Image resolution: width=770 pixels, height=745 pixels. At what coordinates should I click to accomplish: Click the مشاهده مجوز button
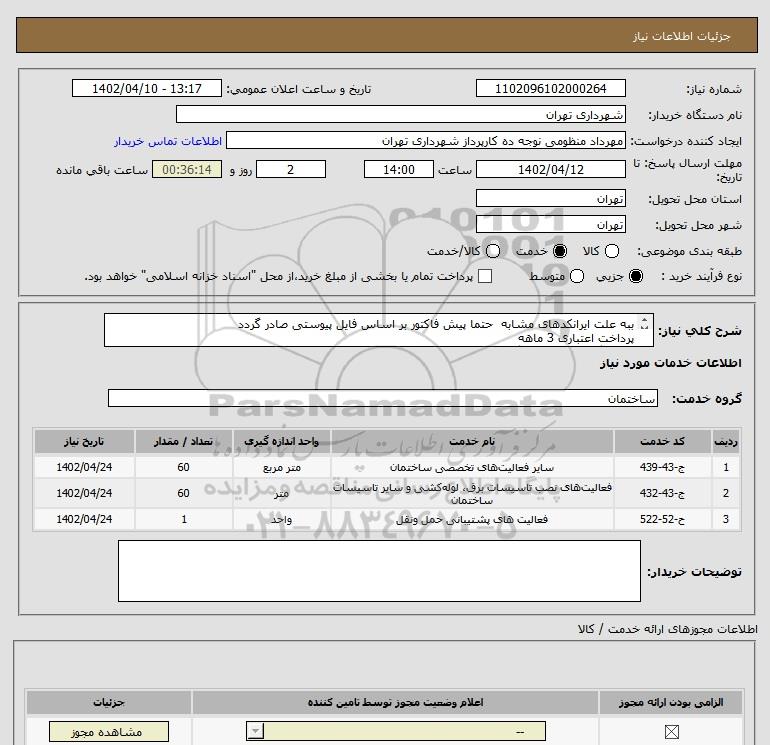click(109, 732)
